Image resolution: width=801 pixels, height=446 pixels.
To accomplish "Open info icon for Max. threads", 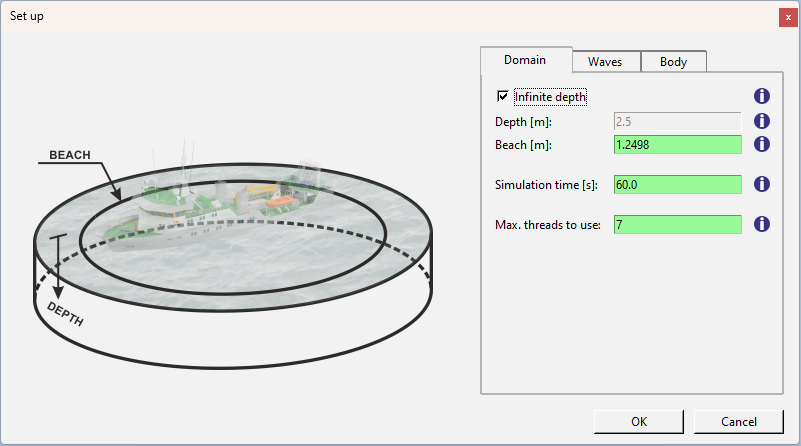I will [x=762, y=224].
